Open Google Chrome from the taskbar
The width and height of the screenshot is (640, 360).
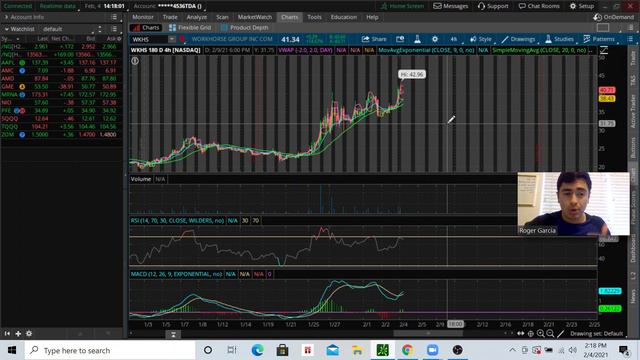(x=407, y=350)
